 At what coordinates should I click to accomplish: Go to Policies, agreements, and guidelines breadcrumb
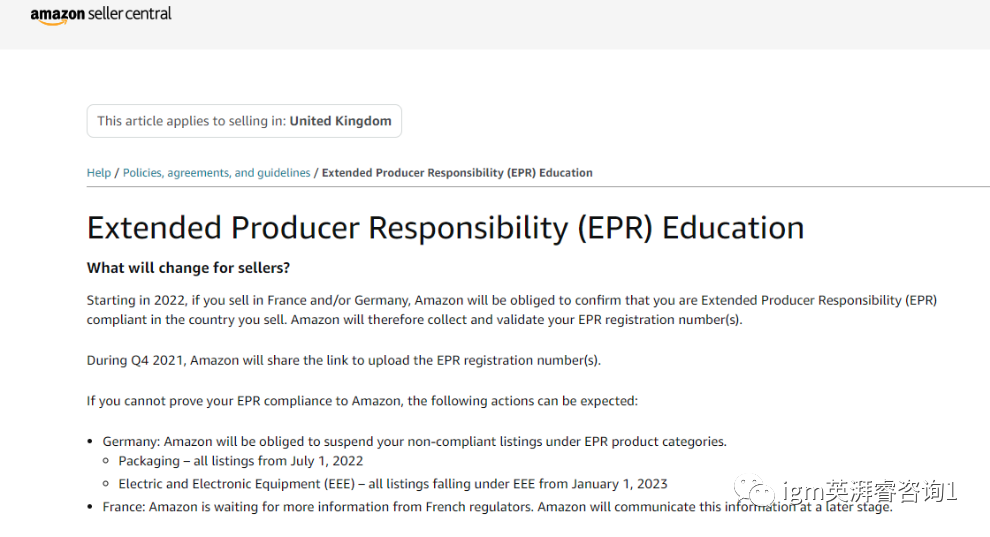pyautogui.click(x=216, y=173)
